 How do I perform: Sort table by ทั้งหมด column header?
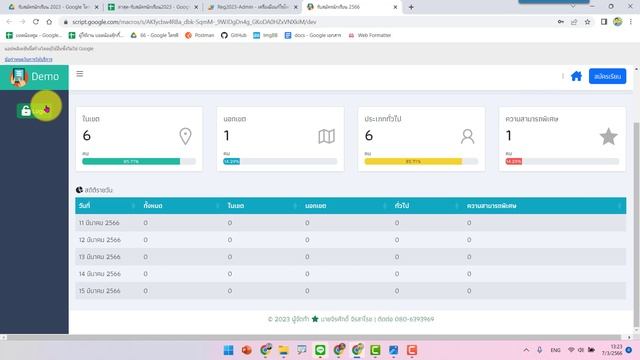181,205
